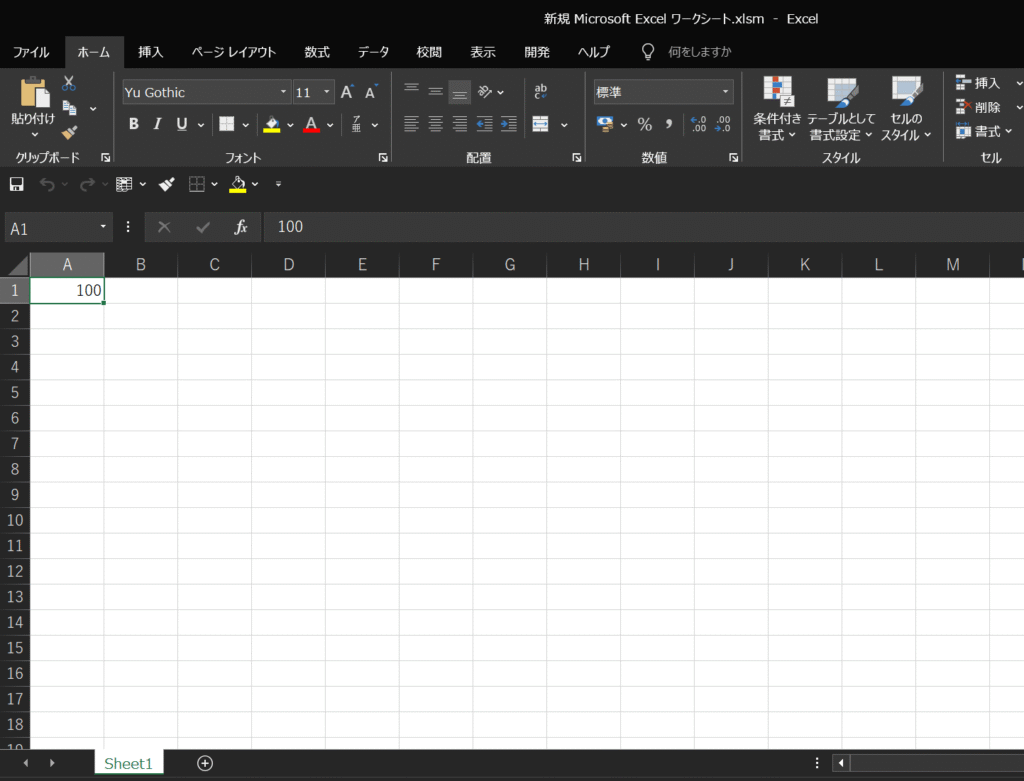Apply percent style
This screenshot has width=1024, height=781.
[645, 124]
